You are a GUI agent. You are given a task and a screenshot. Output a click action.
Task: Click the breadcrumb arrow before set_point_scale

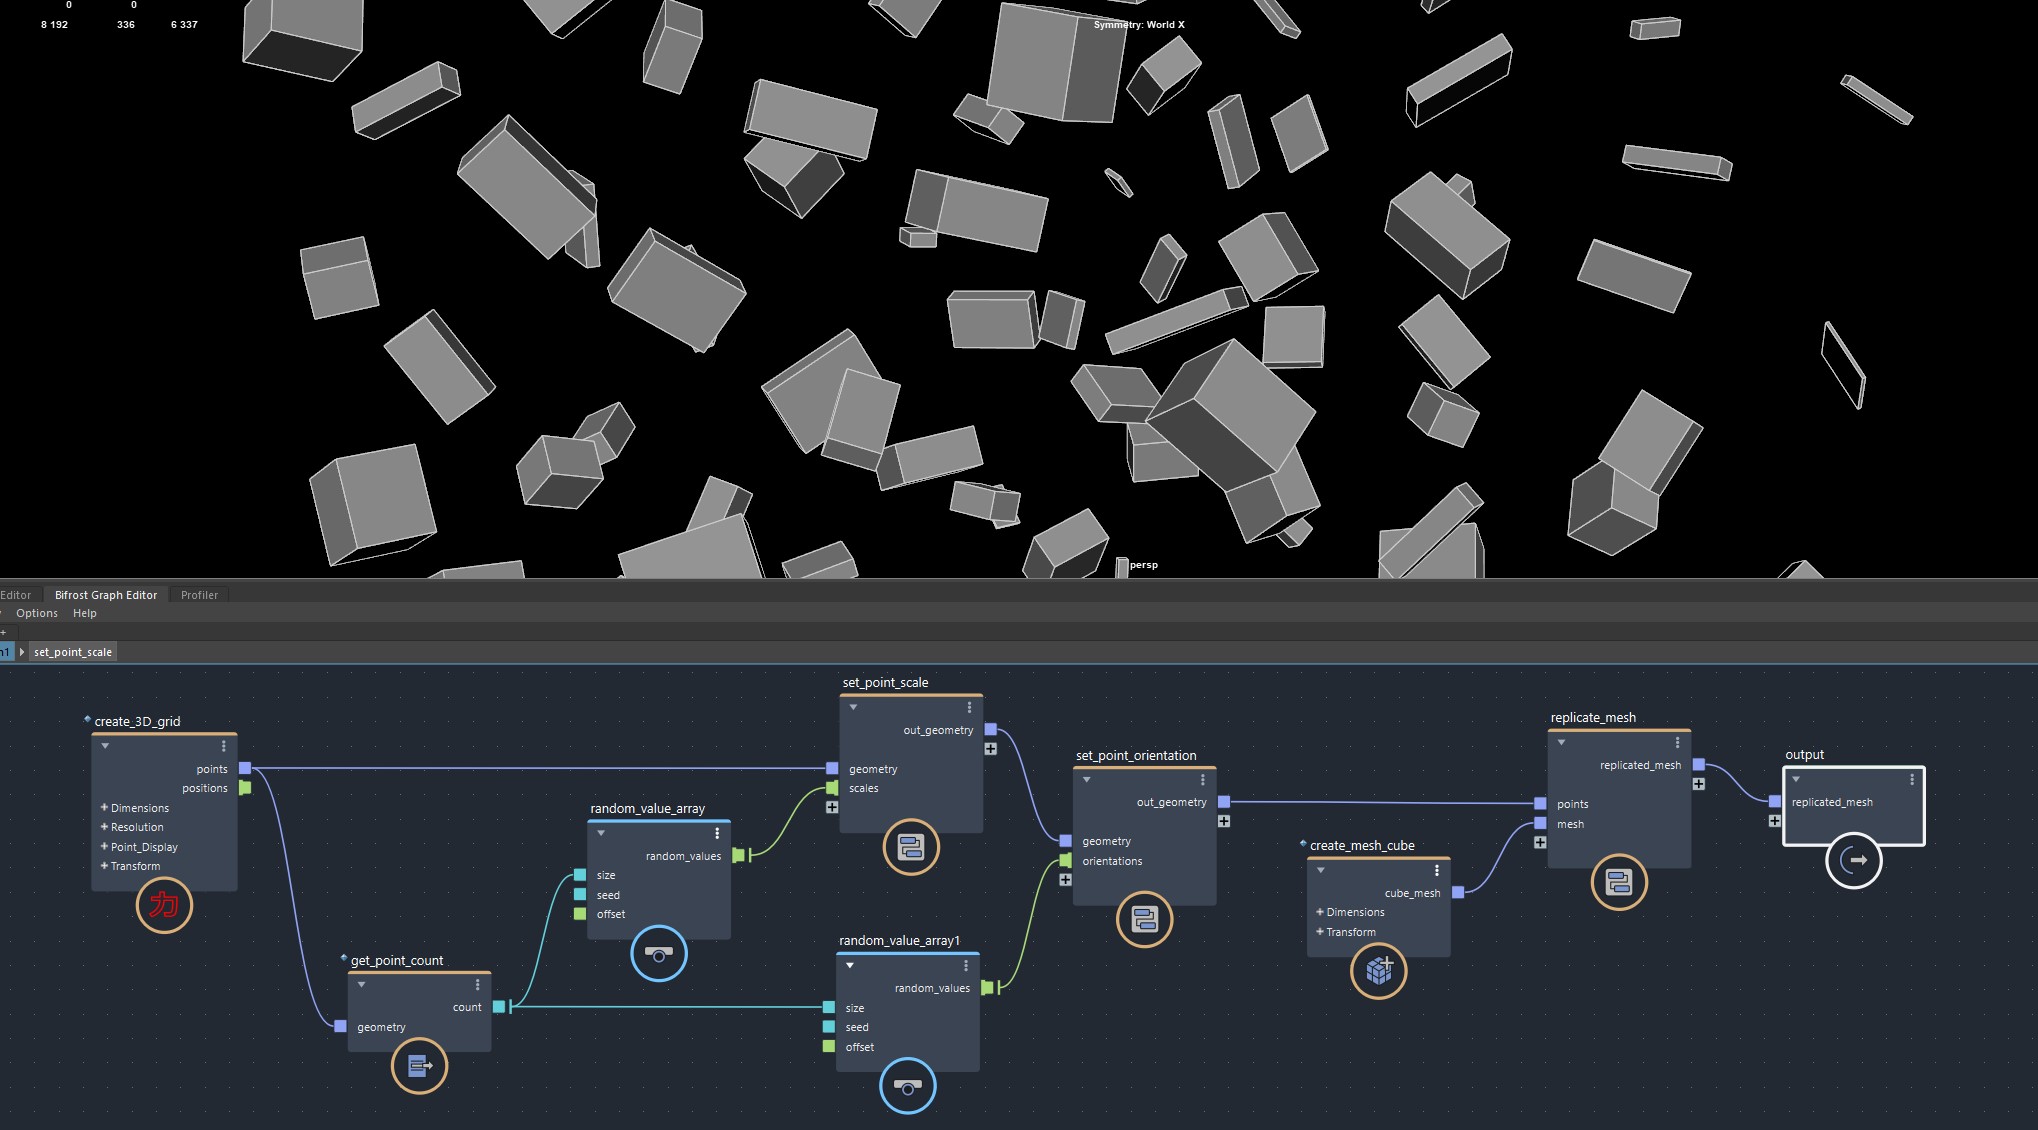pyautogui.click(x=22, y=652)
